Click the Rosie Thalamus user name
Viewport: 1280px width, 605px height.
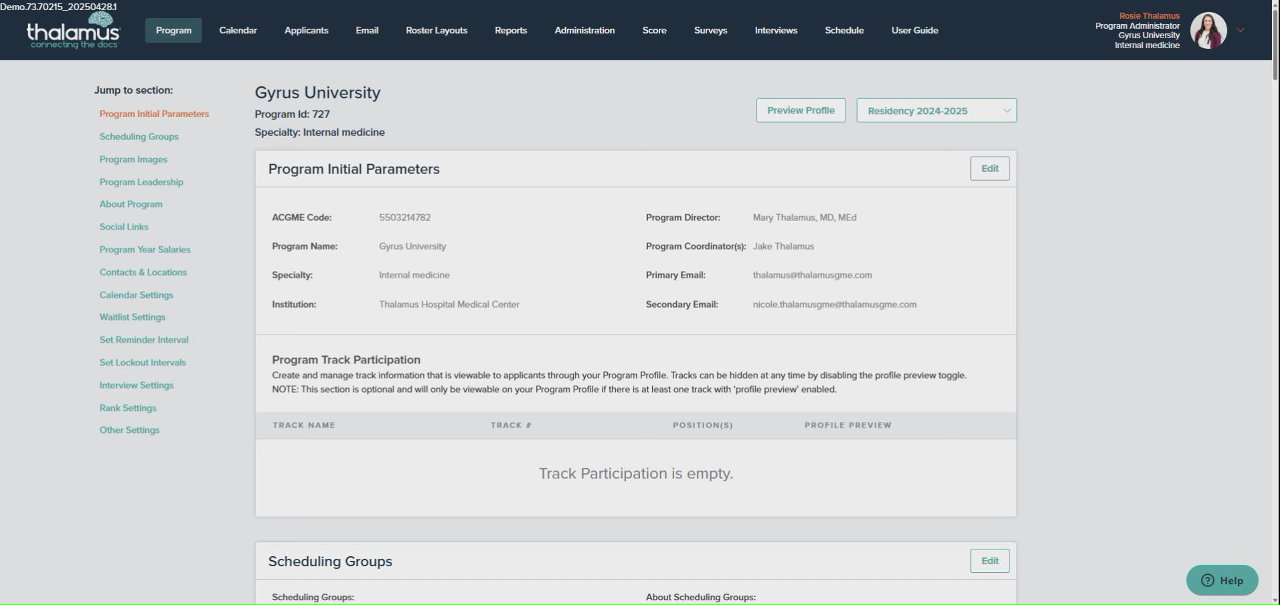click(x=1149, y=16)
